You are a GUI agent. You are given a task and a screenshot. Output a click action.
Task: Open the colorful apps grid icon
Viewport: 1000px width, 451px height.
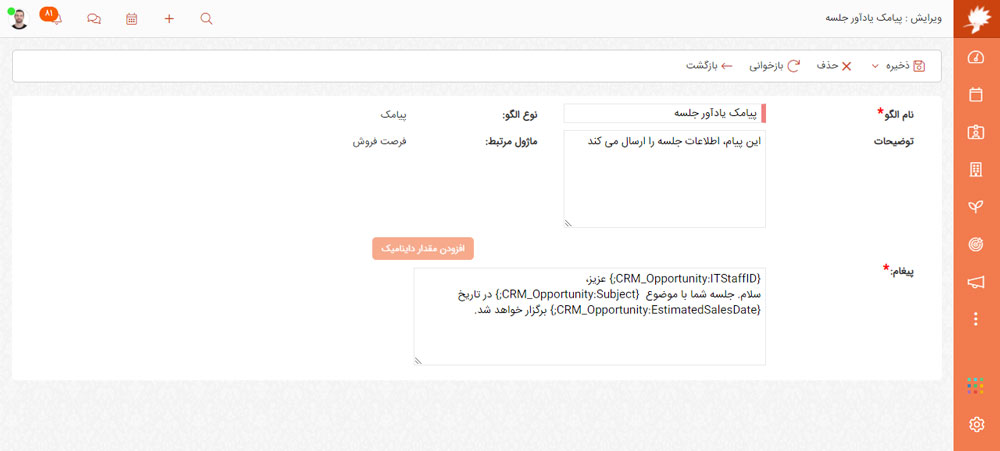pyautogui.click(x=976, y=386)
